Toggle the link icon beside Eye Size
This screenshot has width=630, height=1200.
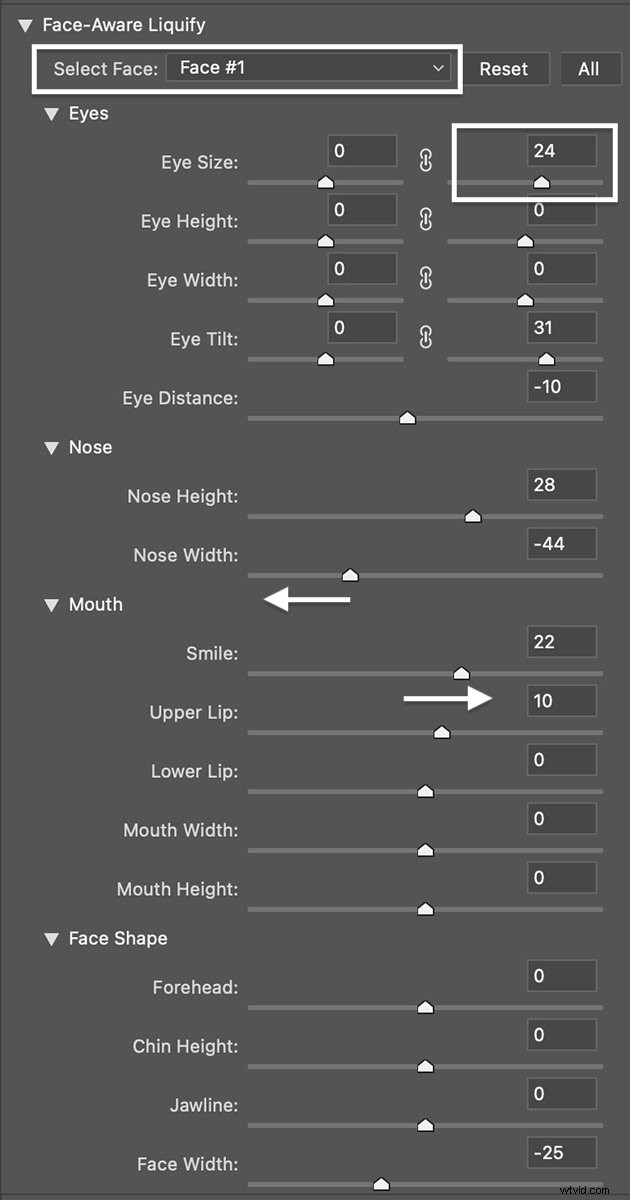427,161
